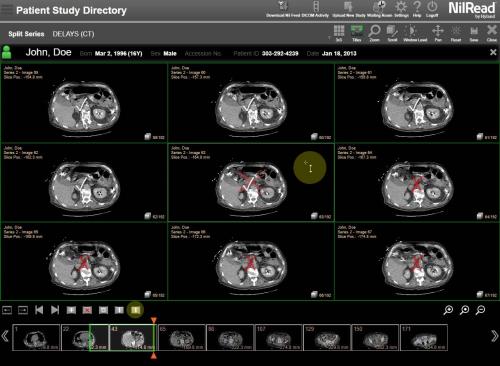Screen dimensions: 500x366
Task: Open the Settings gear
Action: click(x=401, y=9)
